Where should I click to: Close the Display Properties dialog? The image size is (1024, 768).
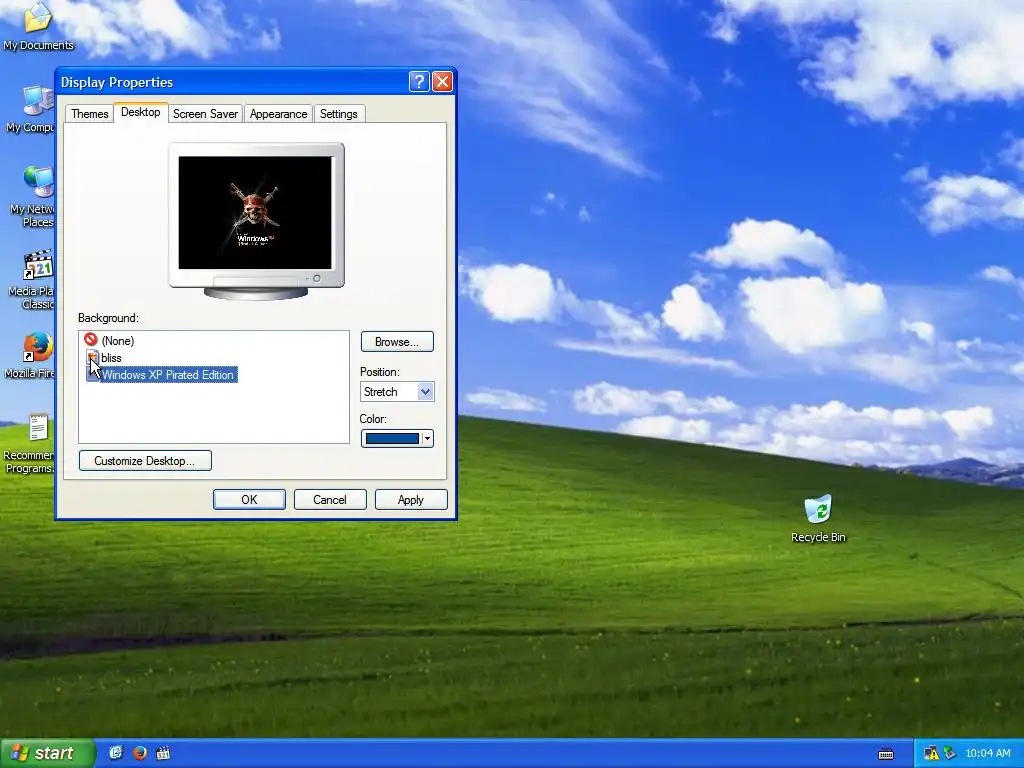point(442,82)
